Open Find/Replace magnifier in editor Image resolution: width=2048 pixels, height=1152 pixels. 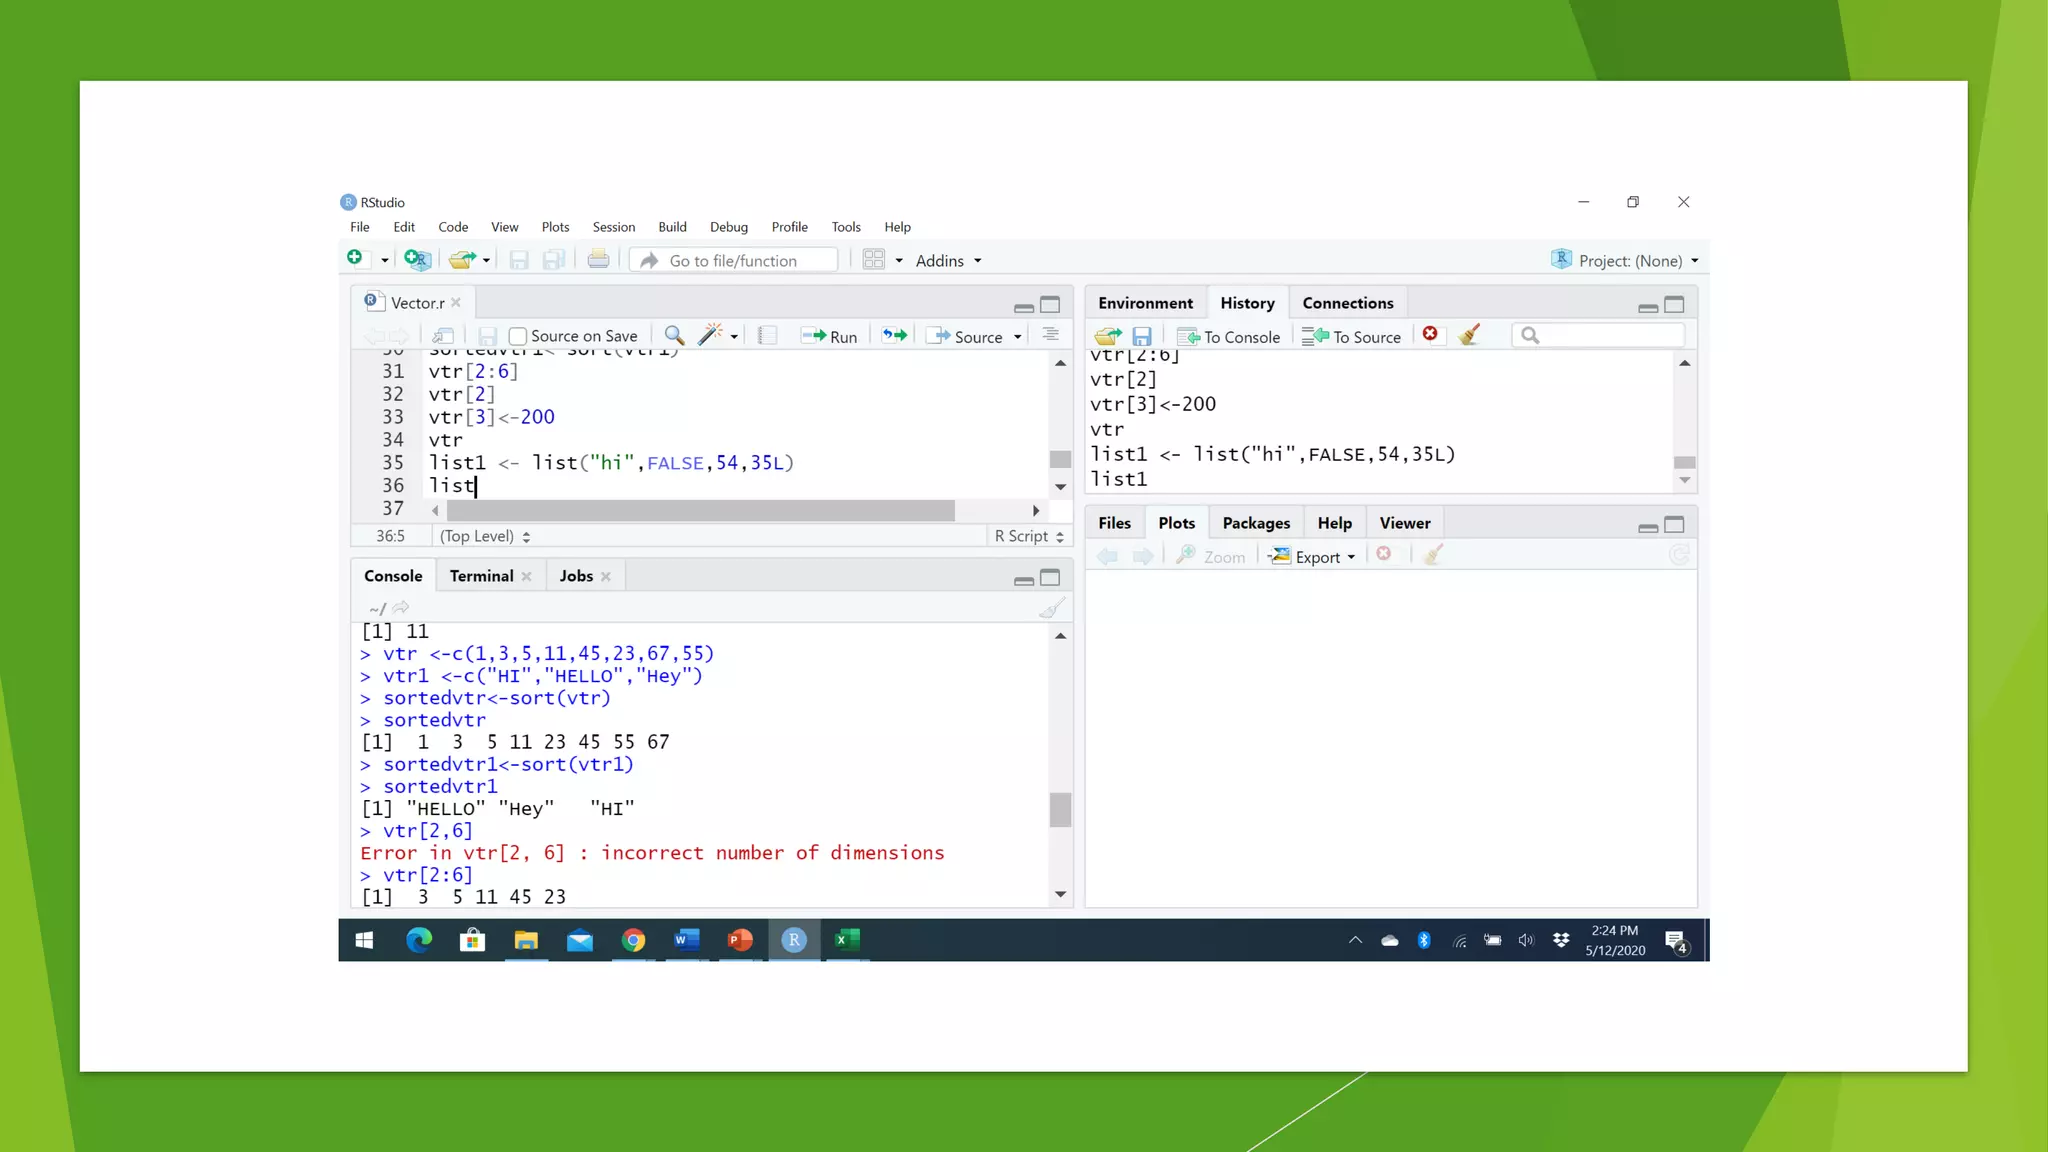tap(675, 335)
